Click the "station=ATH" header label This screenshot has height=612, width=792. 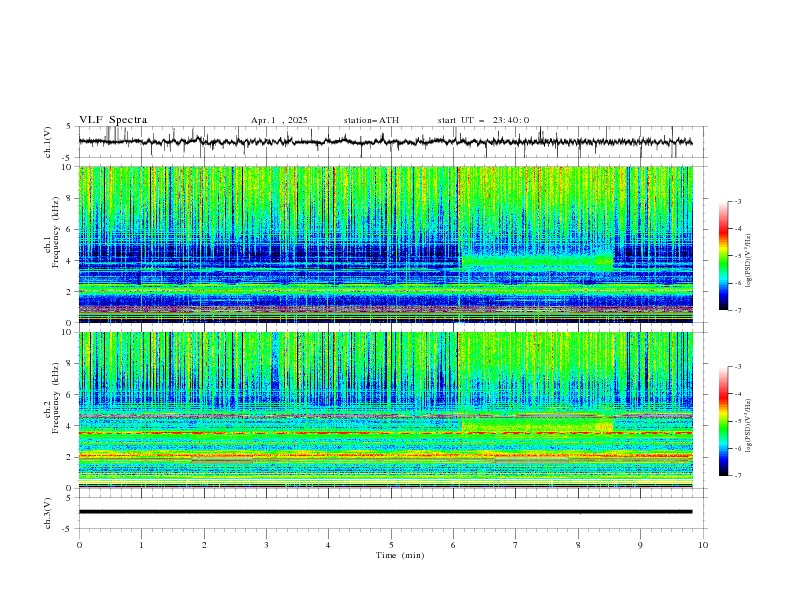coord(371,120)
